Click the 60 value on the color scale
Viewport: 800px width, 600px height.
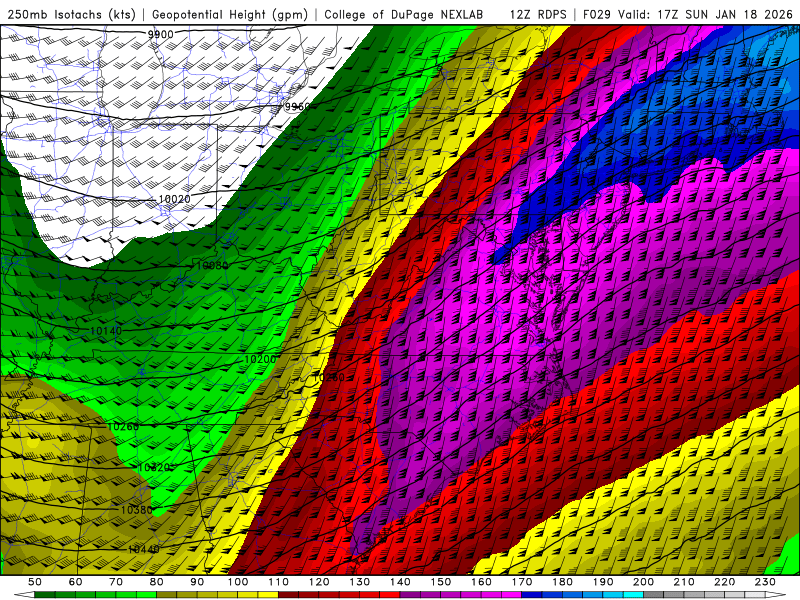[x=76, y=582]
